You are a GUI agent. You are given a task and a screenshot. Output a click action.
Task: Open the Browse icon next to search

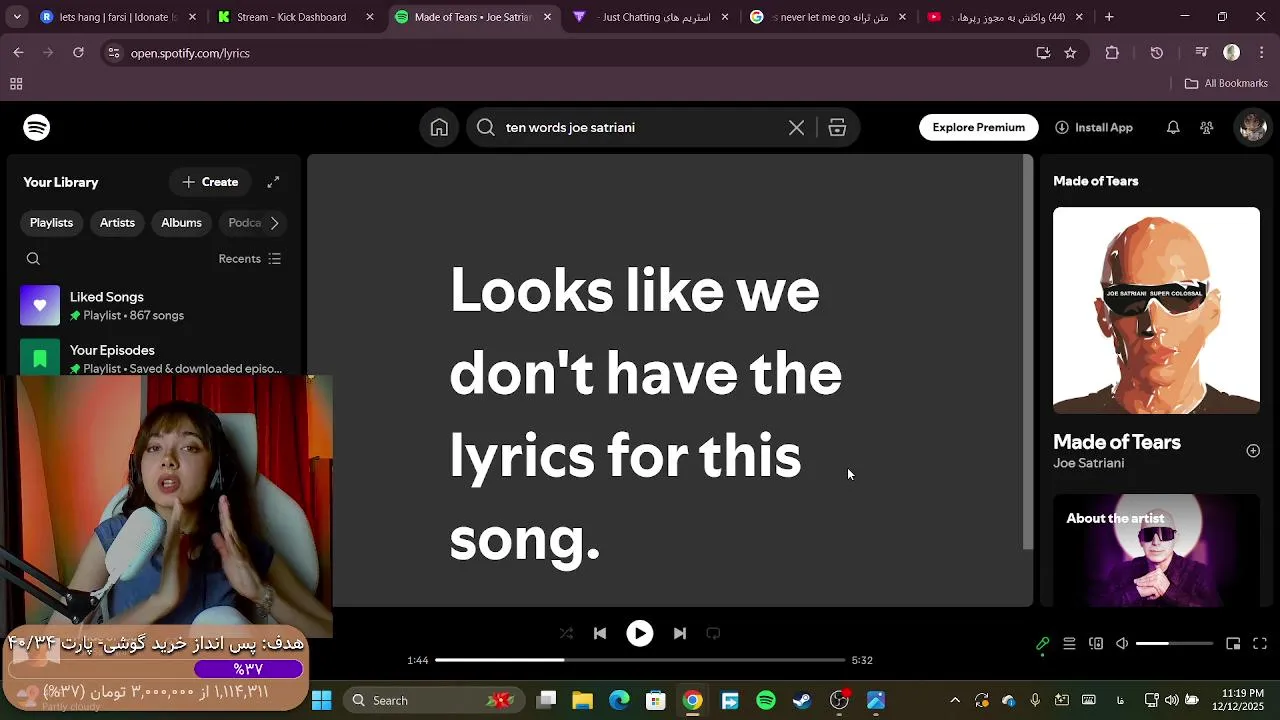[x=837, y=127]
